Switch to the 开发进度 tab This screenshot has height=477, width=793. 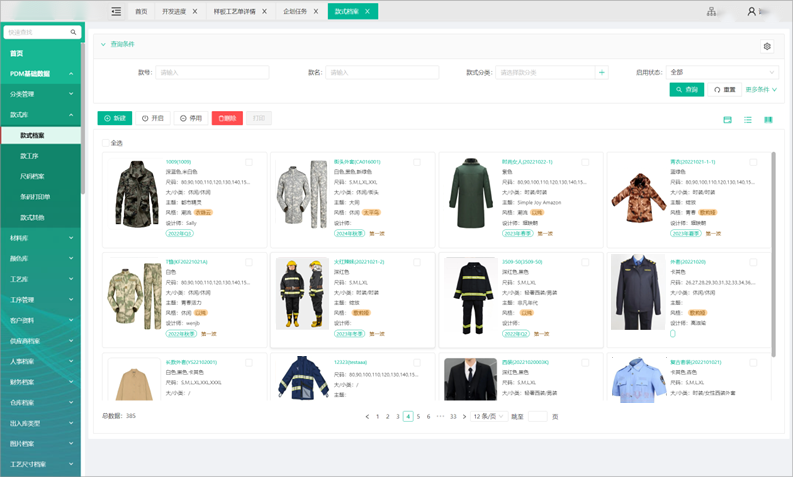click(175, 12)
